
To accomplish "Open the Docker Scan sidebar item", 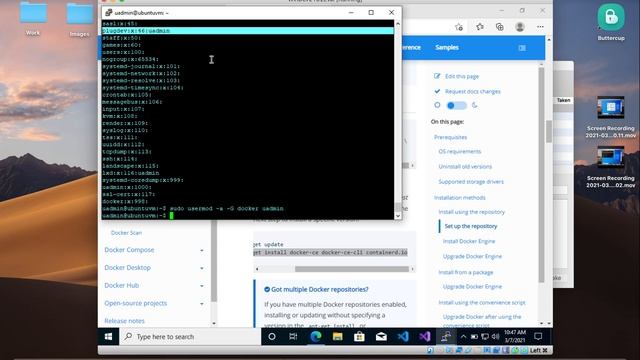I will [x=126, y=233].
